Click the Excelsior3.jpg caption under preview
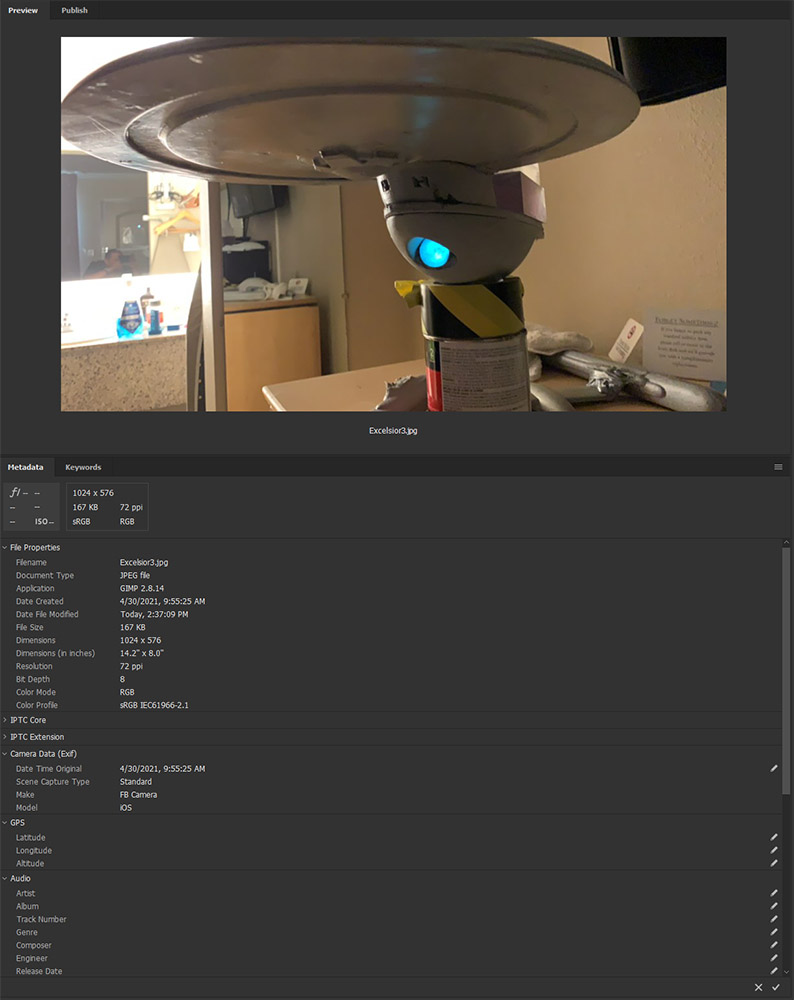Viewport: 794px width, 1000px height. 393,430
